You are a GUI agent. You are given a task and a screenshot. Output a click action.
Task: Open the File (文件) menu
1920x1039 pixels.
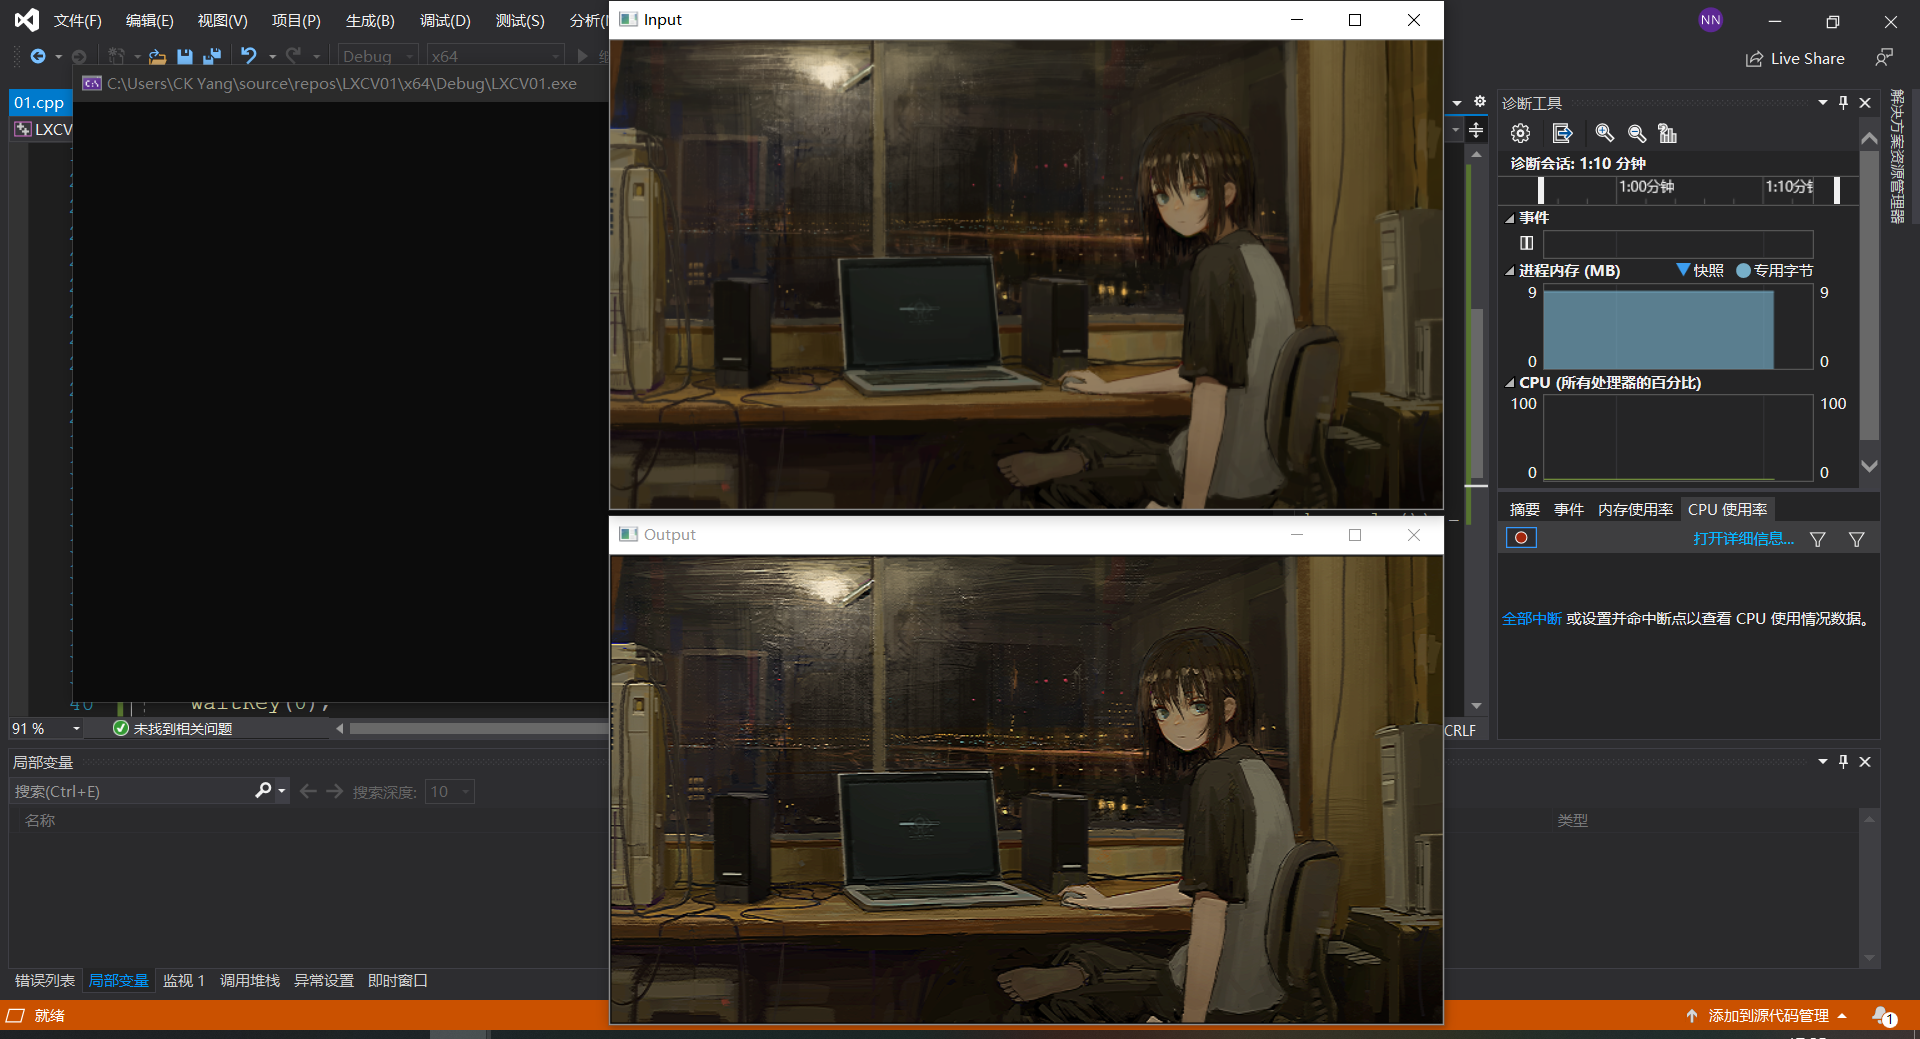pos(78,20)
